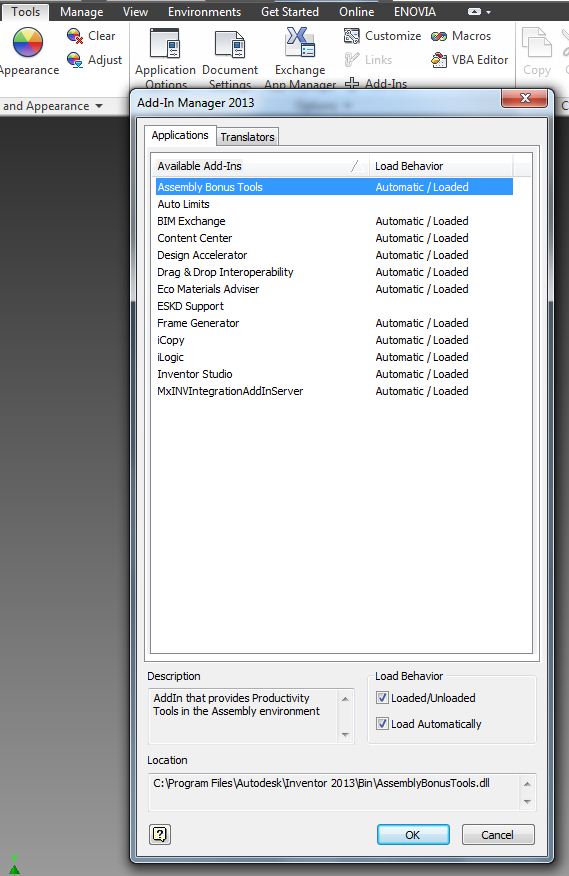Open the Macros tool
This screenshot has width=569, height=876.
(461, 36)
